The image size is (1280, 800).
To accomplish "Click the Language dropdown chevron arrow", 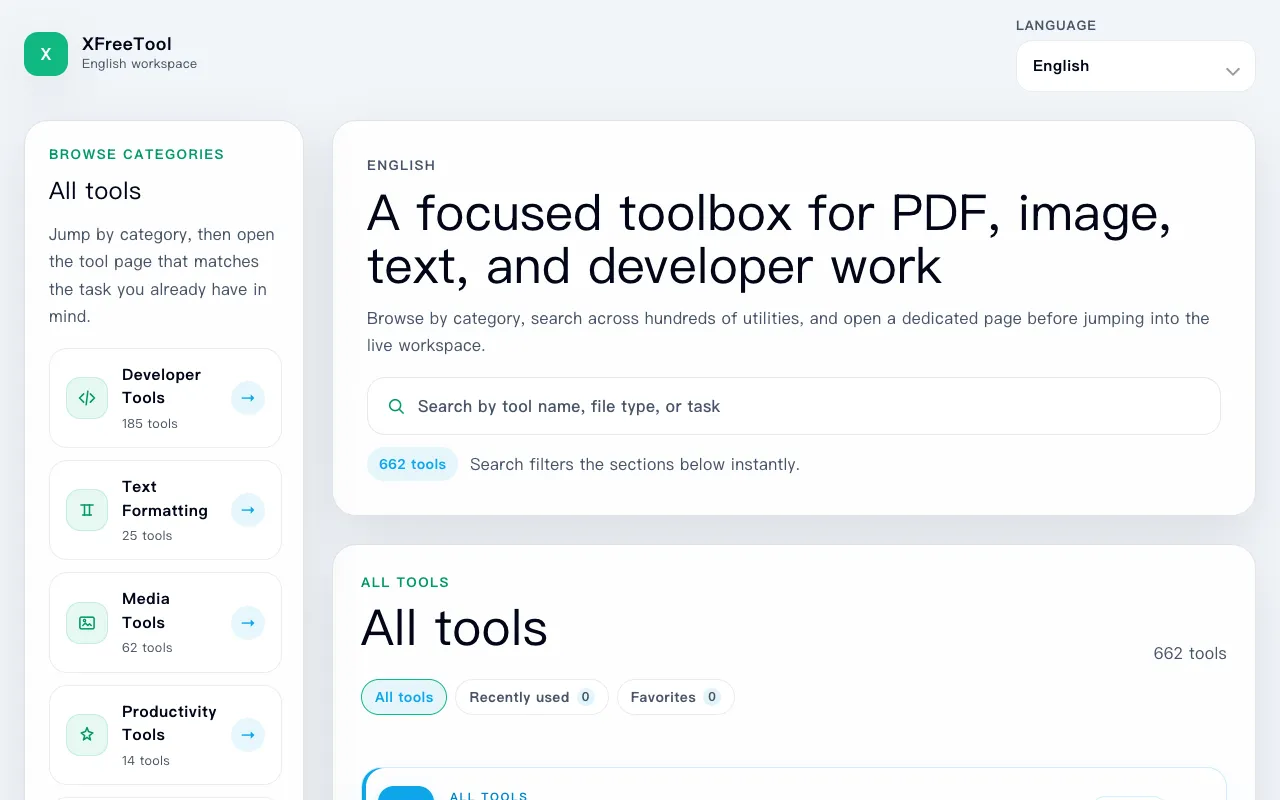I will click(x=1233, y=71).
